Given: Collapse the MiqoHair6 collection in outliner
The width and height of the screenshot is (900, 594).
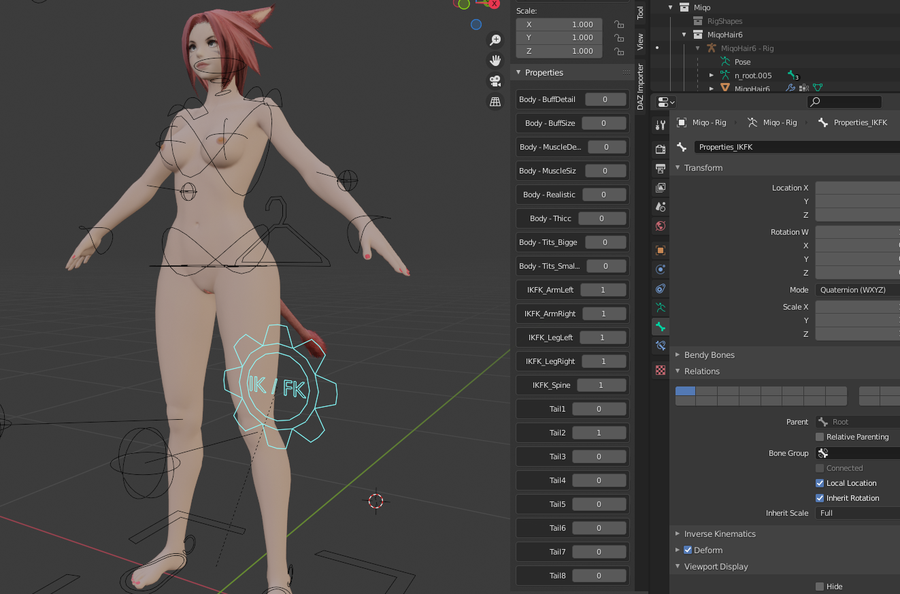Looking at the screenshot, I should (684, 34).
